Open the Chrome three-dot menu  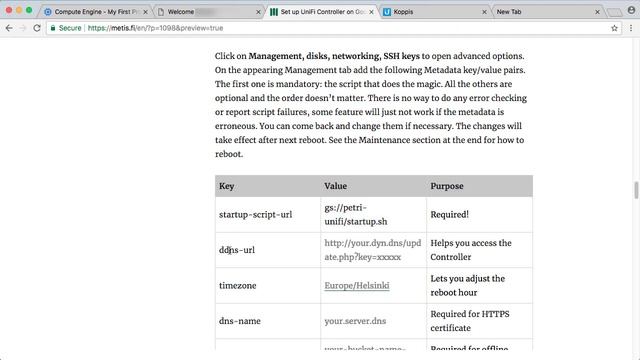[x=631, y=28]
